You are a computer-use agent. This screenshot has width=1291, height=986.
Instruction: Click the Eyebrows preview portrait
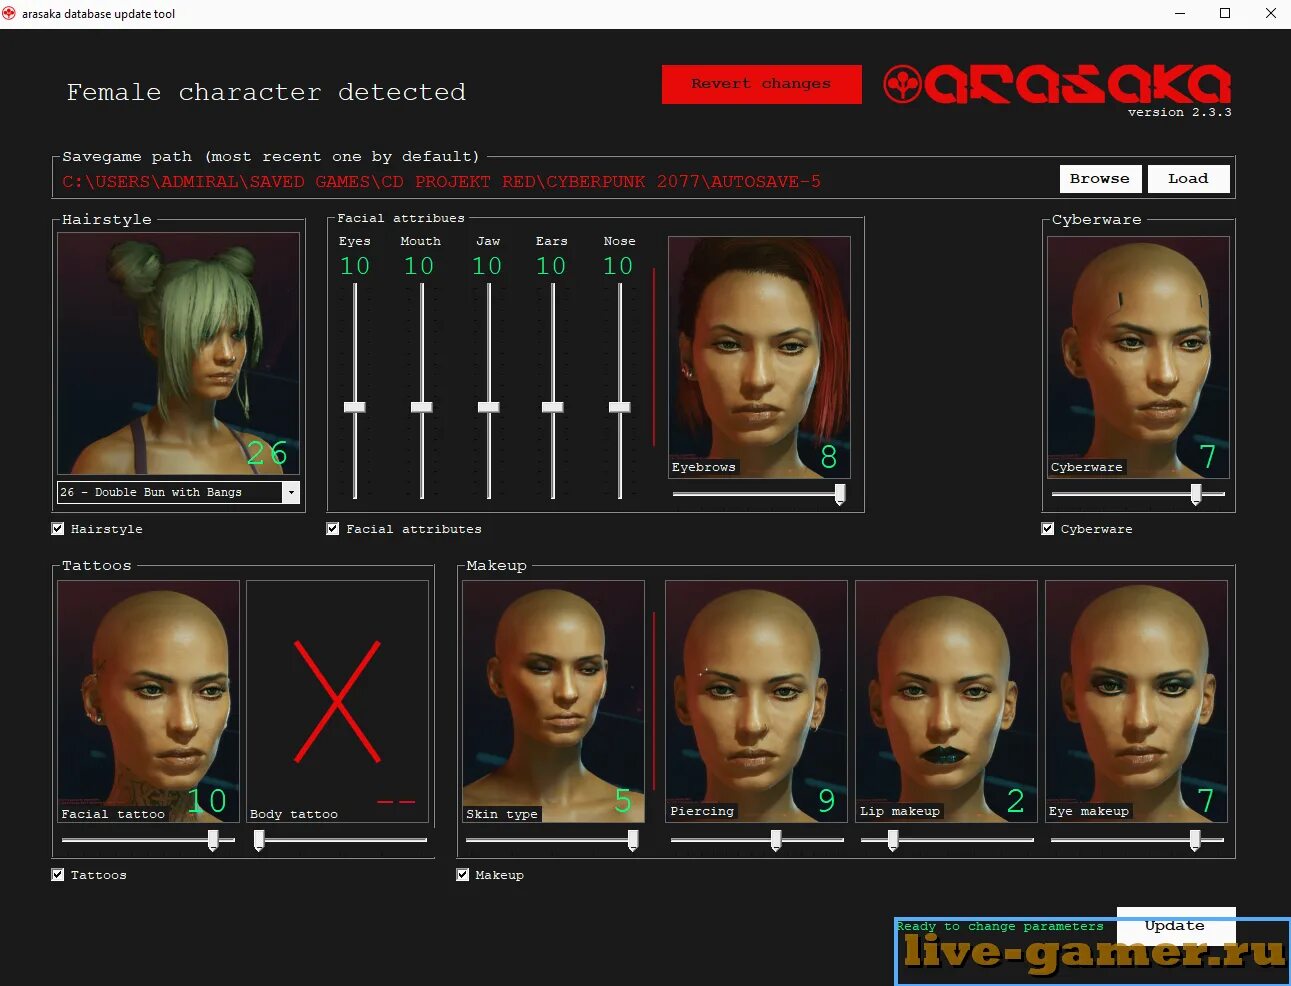[759, 357]
